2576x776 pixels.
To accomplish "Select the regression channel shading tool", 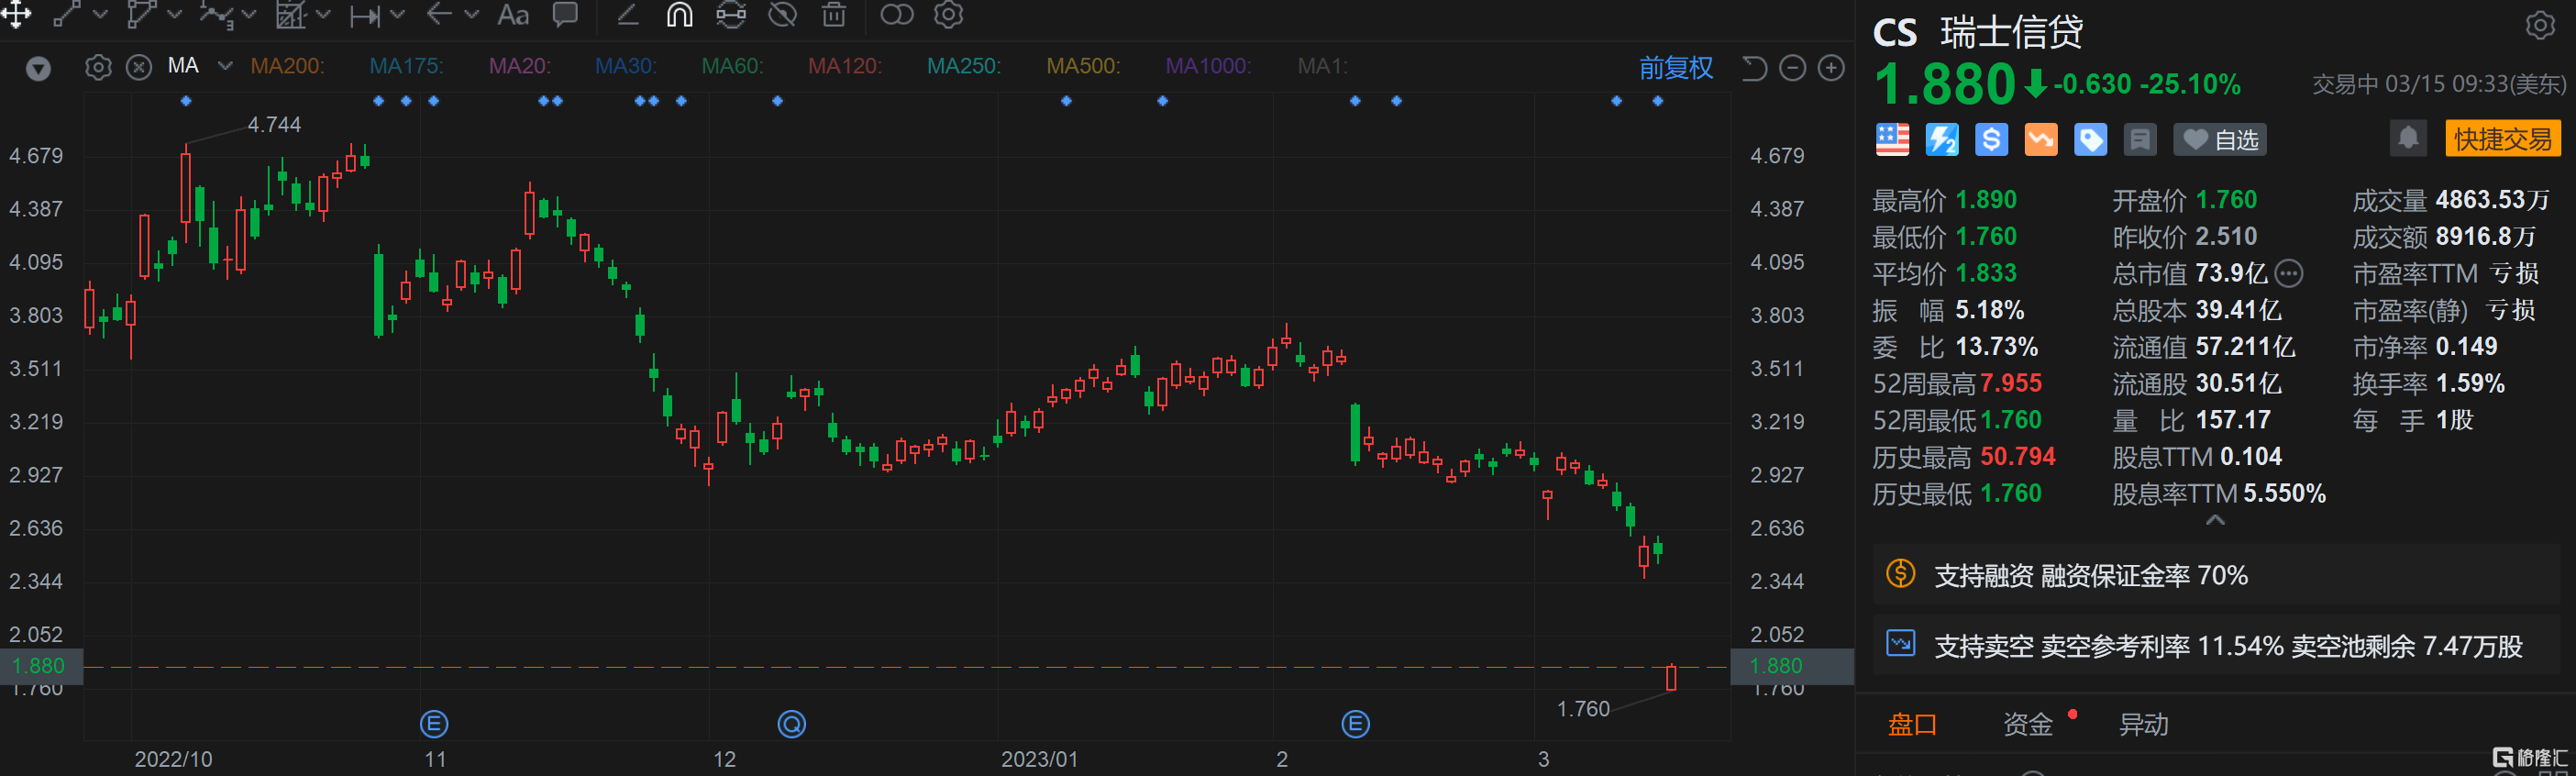I will [x=290, y=14].
